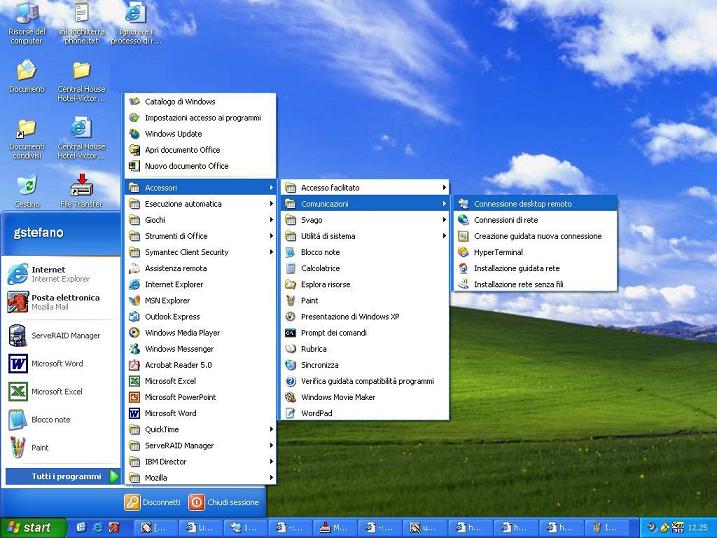Open Outlook Express
Screen dimensions: 717x538
(172, 317)
